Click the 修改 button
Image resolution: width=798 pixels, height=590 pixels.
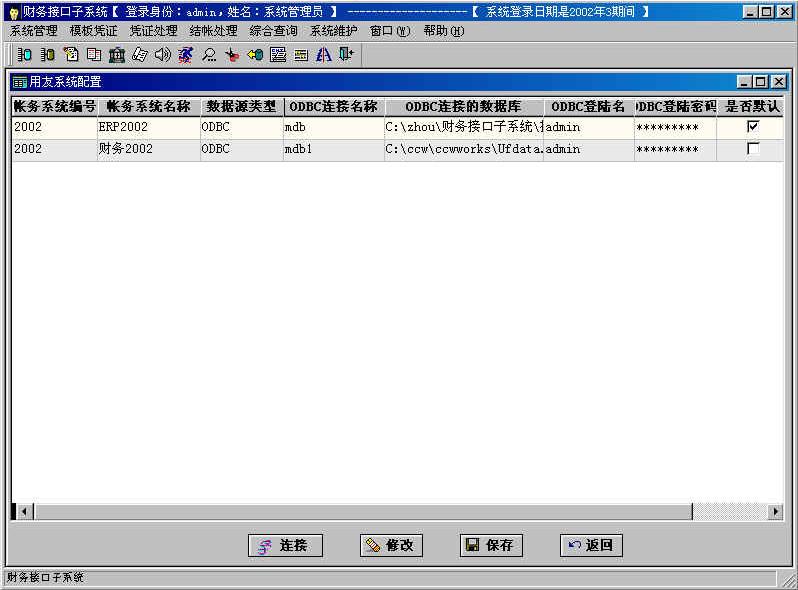(391, 545)
